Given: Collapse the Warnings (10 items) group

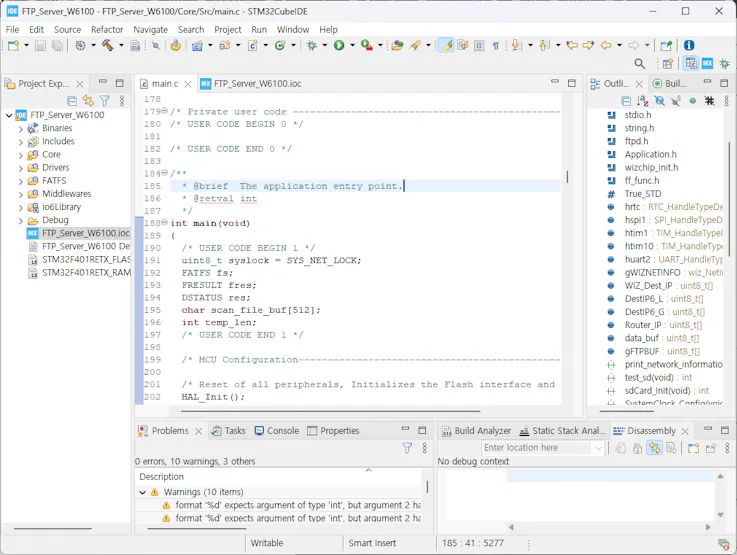Looking at the screenshot, I should click(142, 492).
